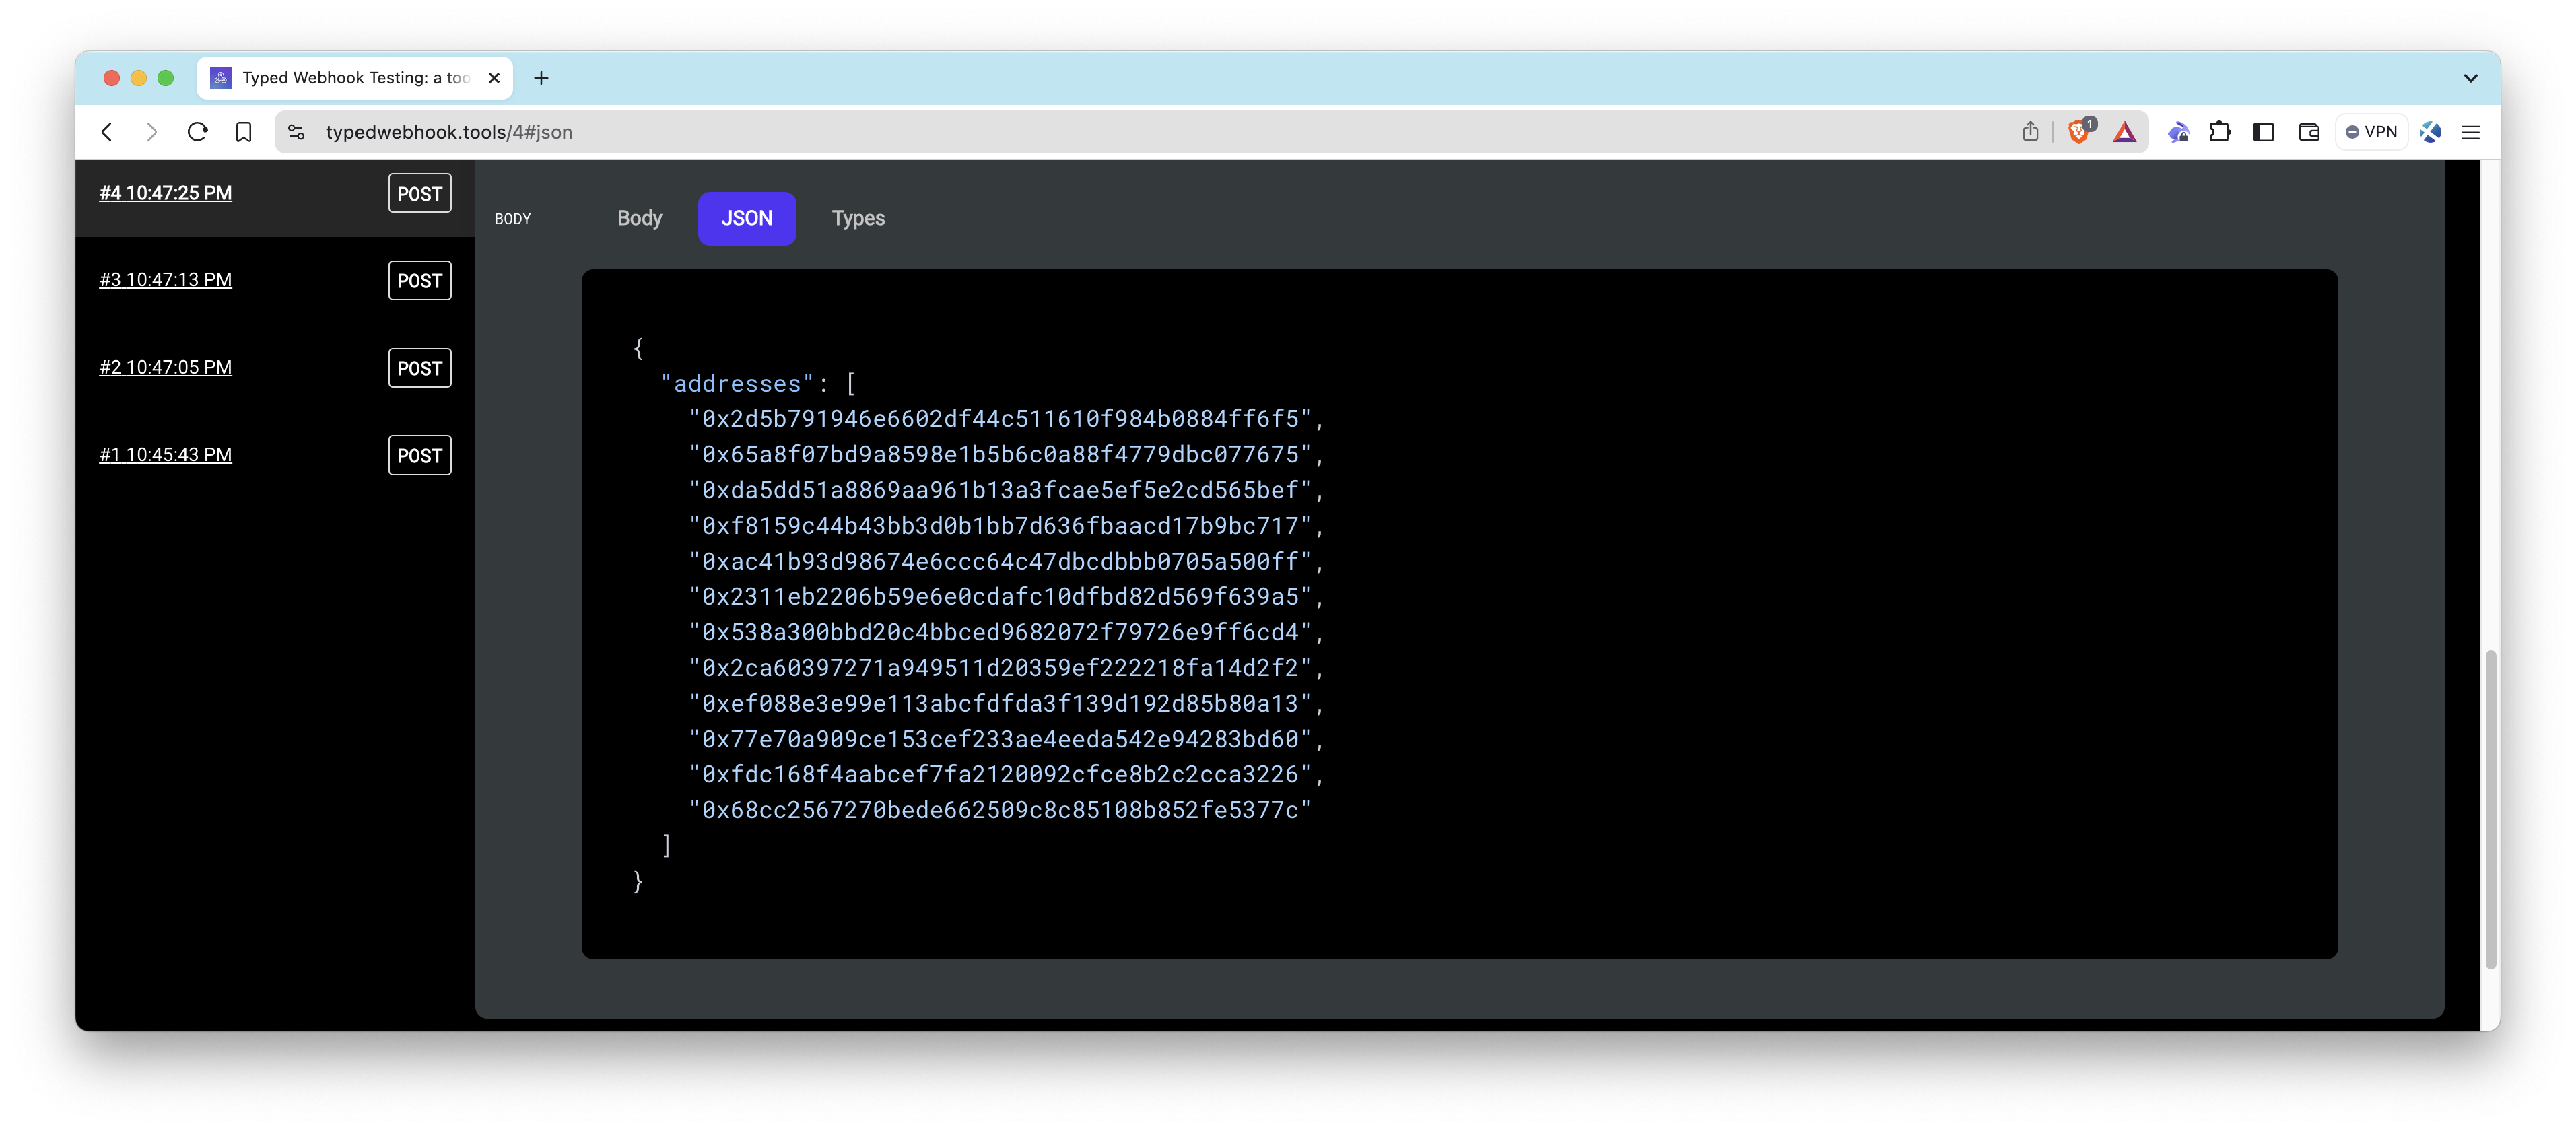Viewport: 2576px width, 1131px height.
Task: Open request #1 10:45:43 PM
Action: [x=166, y=454]
